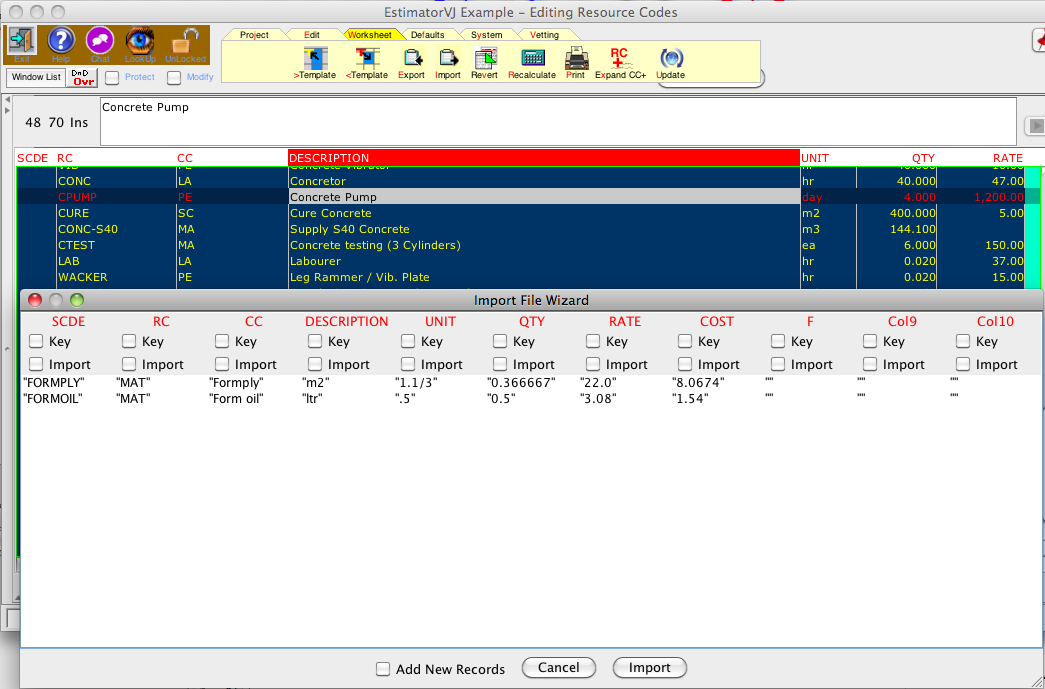Check Key box under UNIT column
Viewport: 1045px width, 689px height.
point(408,341)
